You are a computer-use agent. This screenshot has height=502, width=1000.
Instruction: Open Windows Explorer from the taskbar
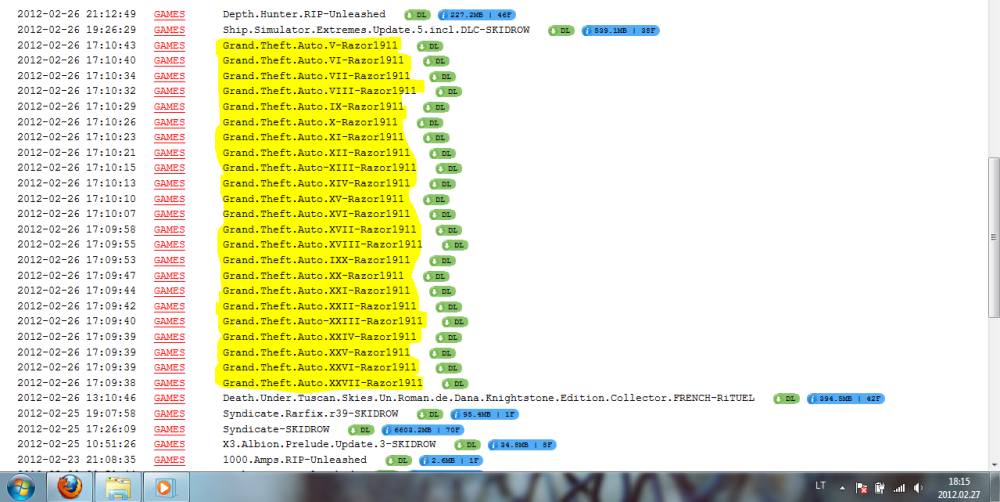[117, 487]
